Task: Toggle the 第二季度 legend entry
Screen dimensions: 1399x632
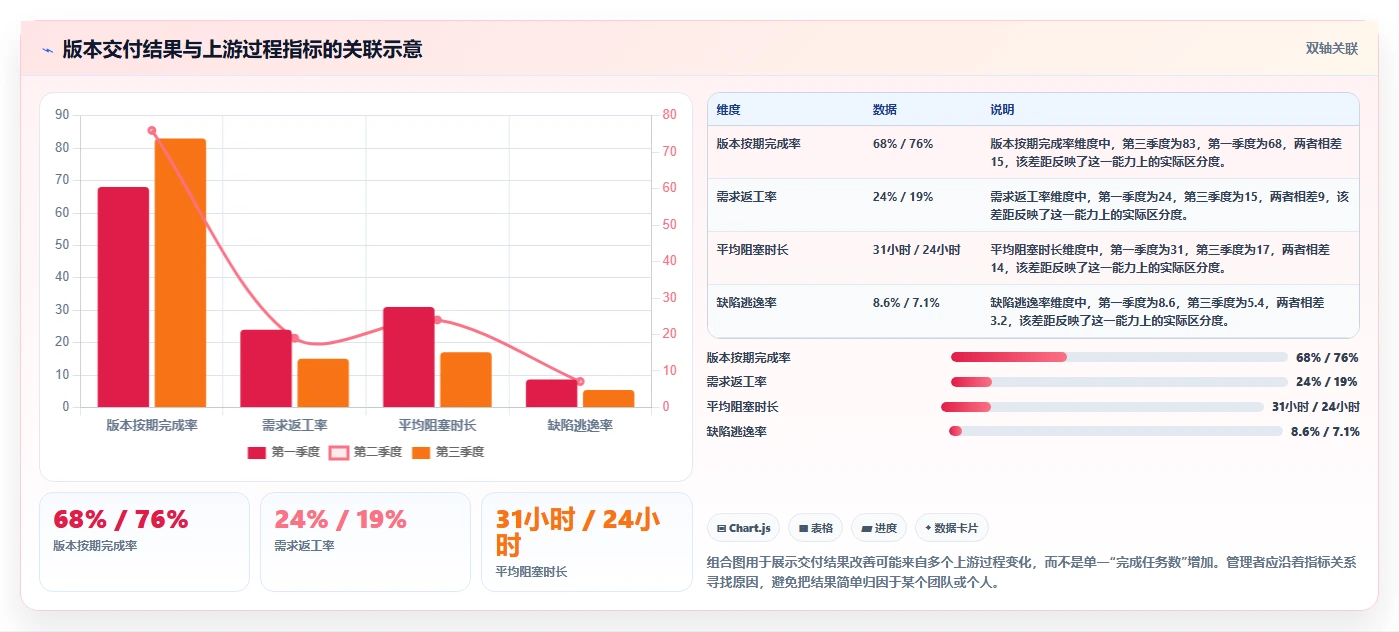Action: coord(366,452)
